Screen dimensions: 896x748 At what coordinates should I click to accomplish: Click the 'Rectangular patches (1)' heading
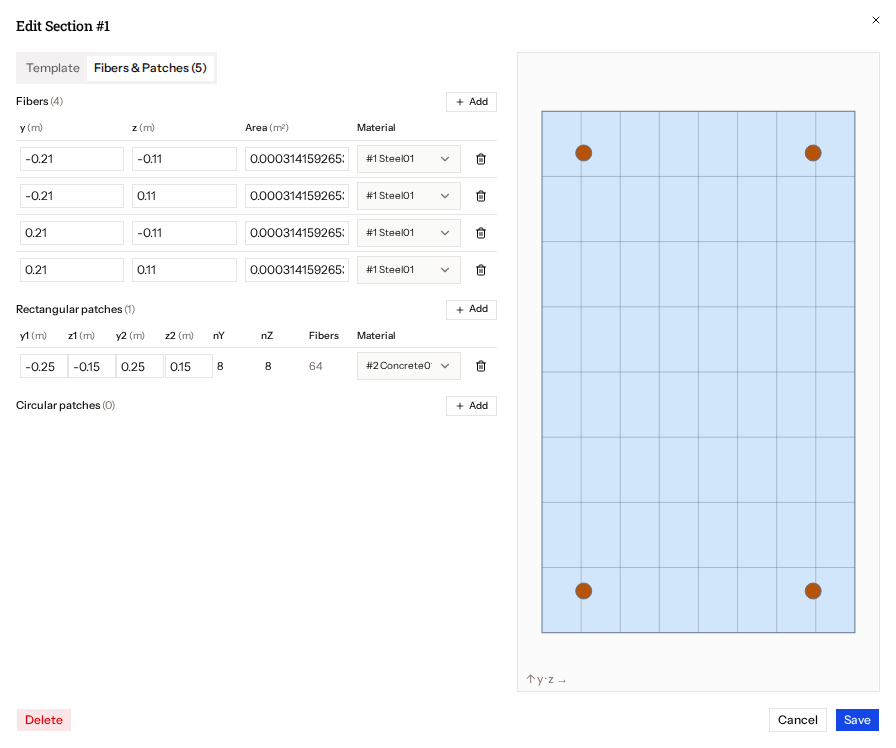point(75,309)
